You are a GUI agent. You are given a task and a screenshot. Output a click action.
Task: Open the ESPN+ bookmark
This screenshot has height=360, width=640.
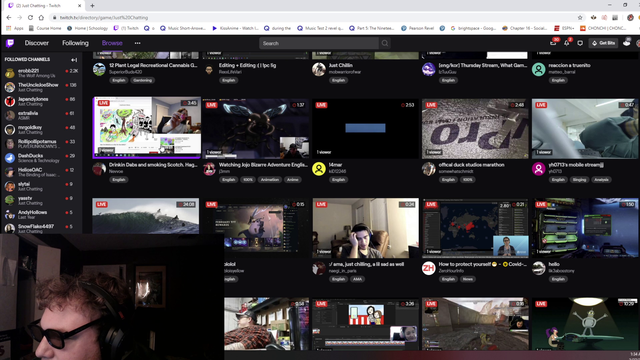point(564,28)
